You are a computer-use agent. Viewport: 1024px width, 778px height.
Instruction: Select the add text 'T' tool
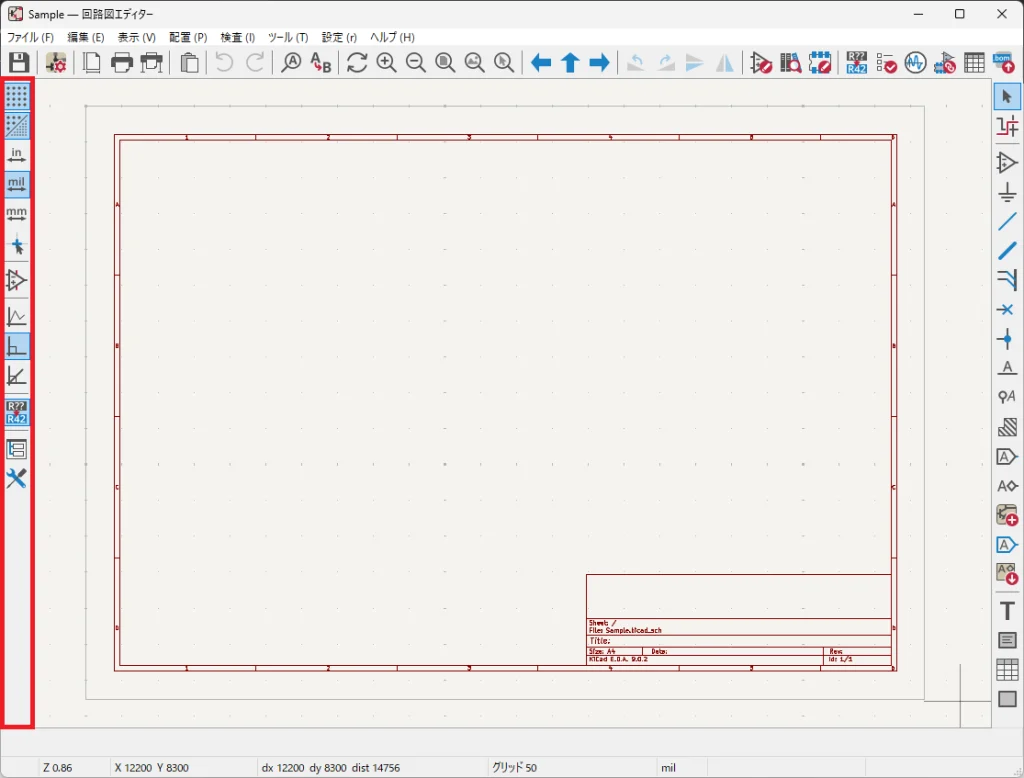point(1007,611)
